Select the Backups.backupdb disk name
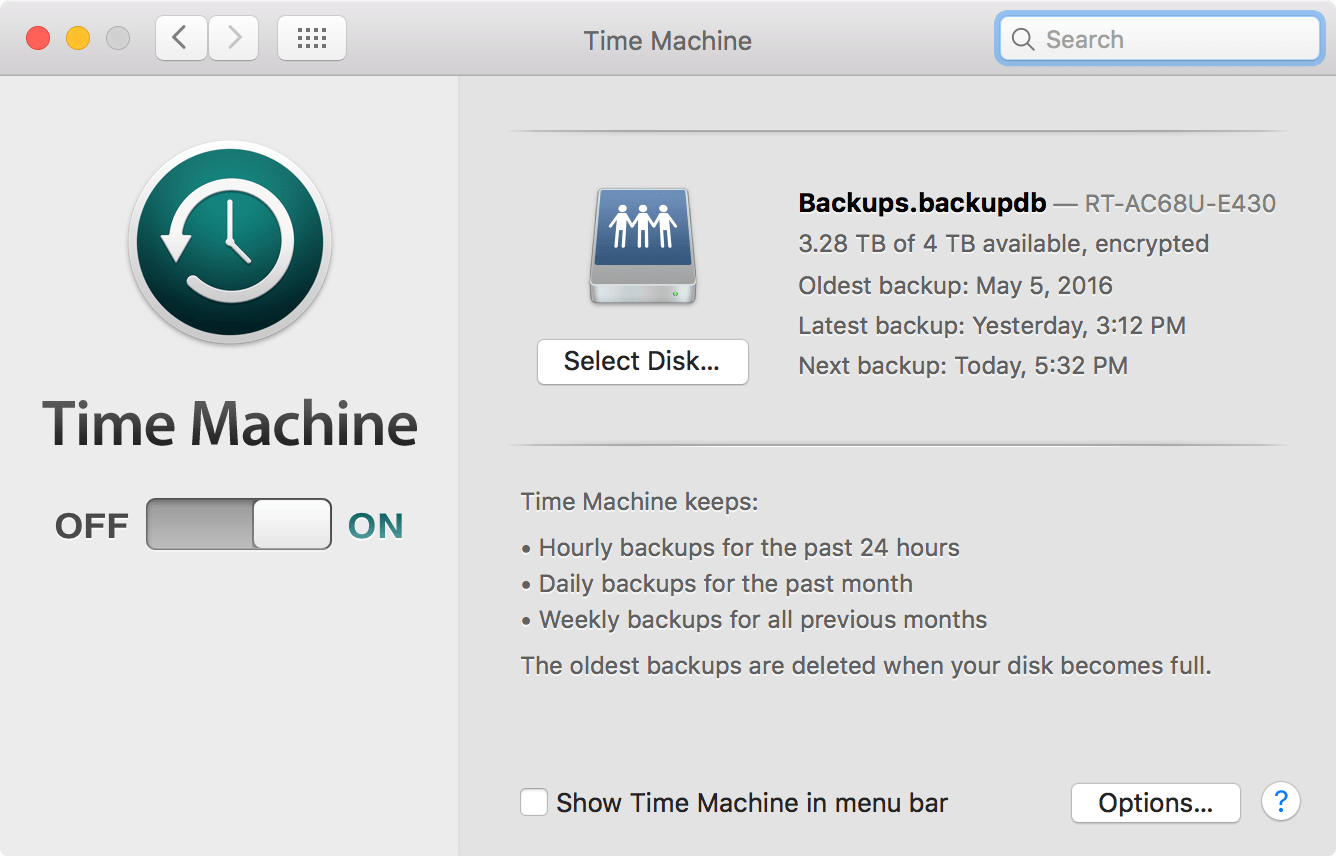Image resolution: width=1336 pixels, height=856 pixels. (x=920, y=203)
